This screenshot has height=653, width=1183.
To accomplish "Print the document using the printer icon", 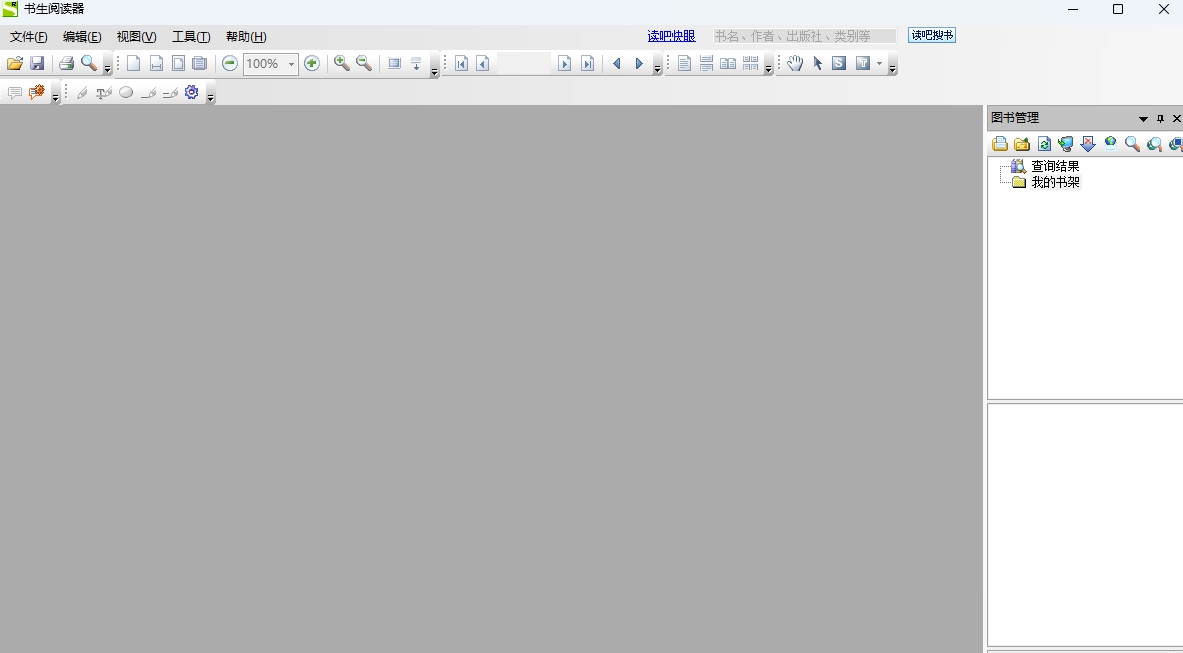I will (x=66, y=63).
